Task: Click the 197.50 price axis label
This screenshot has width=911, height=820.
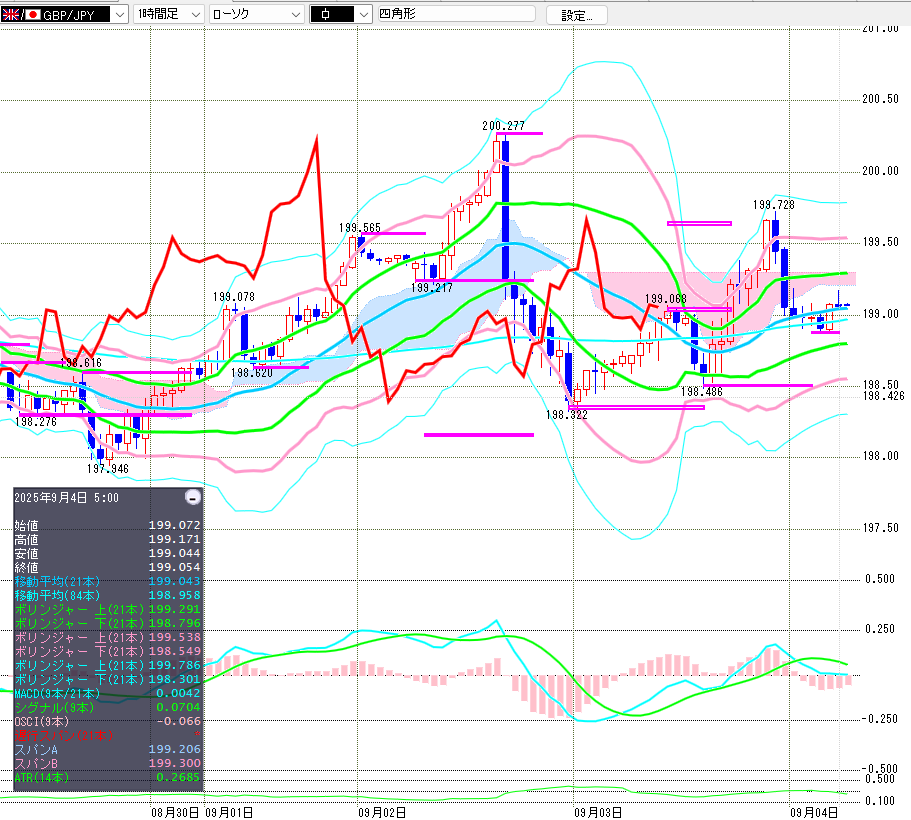Action: (x=880, y=528)
